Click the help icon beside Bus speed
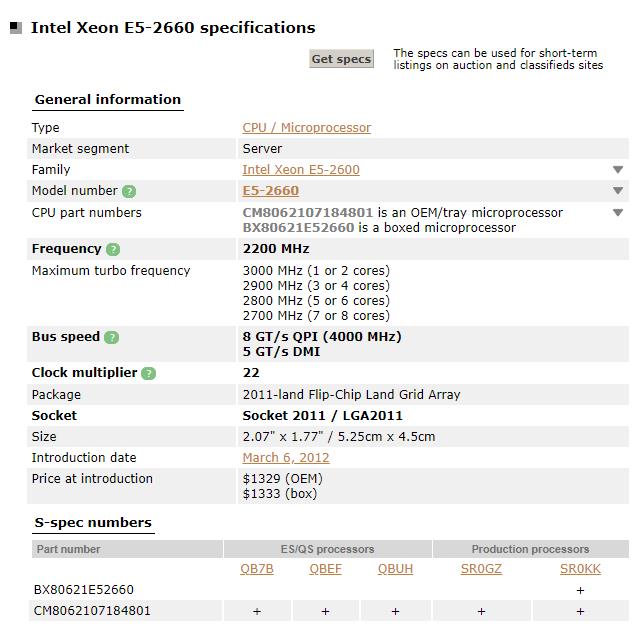 pyautogui.click(x=111, y=337)
